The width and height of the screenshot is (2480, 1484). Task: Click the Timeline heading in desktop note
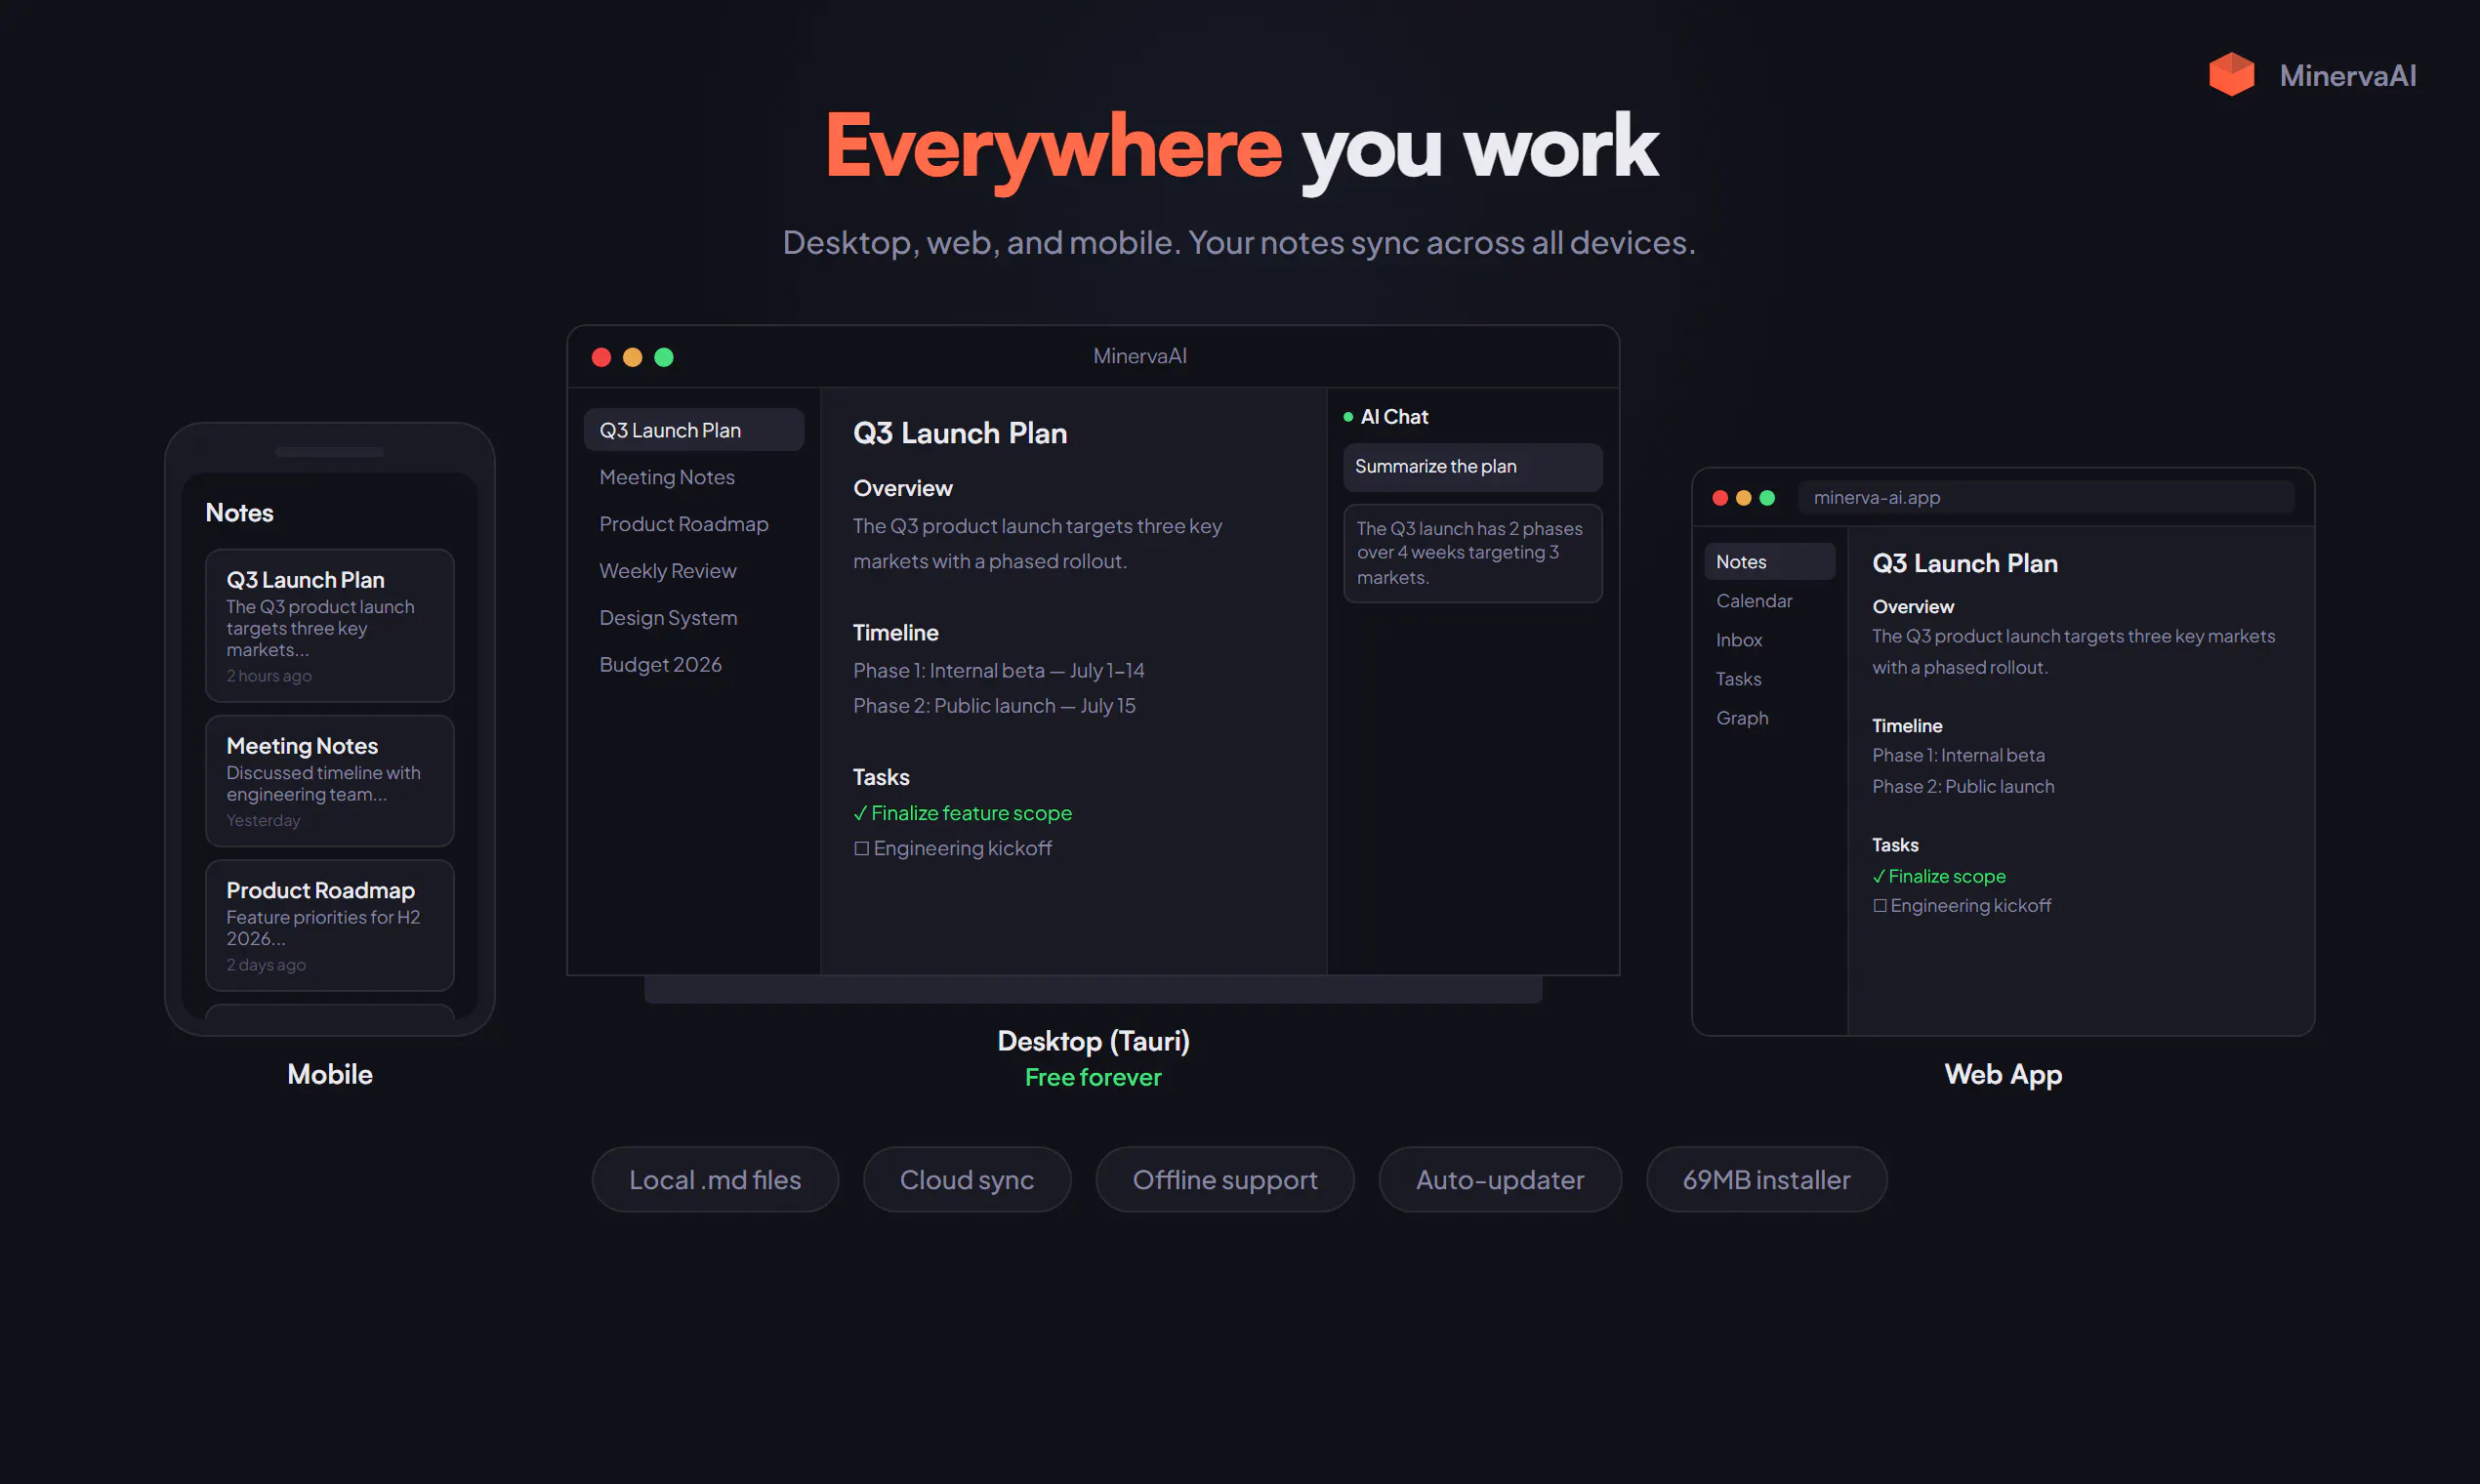point(896,633)
